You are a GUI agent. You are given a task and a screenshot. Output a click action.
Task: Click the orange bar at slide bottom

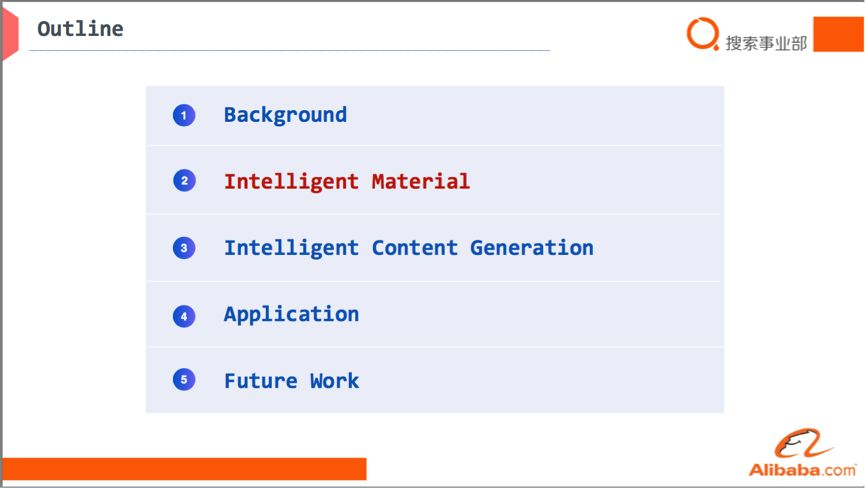click(x=184, y=469)
